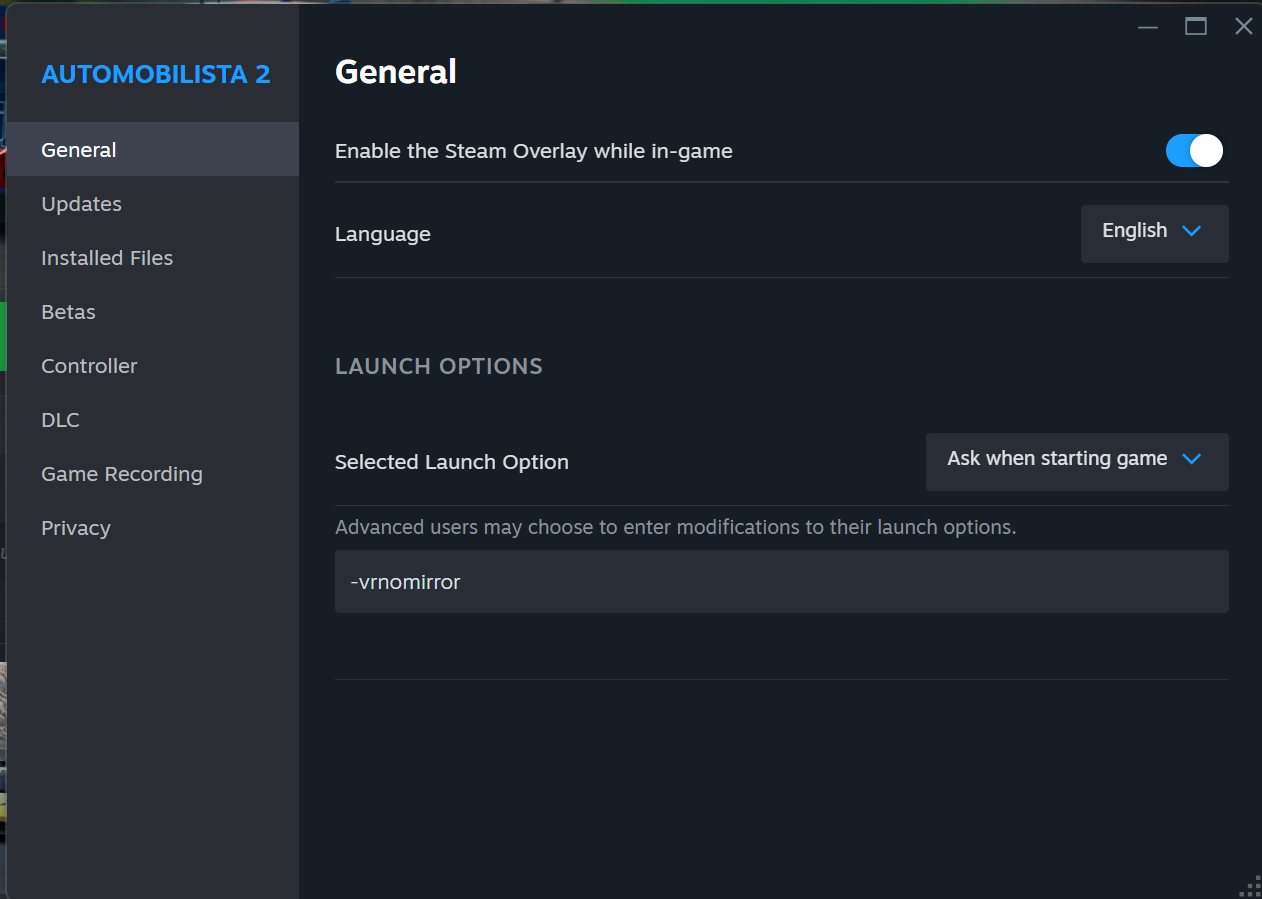
Task: Expand the 'Ask when starting game' dropdown
Action: coord(1076,461)
